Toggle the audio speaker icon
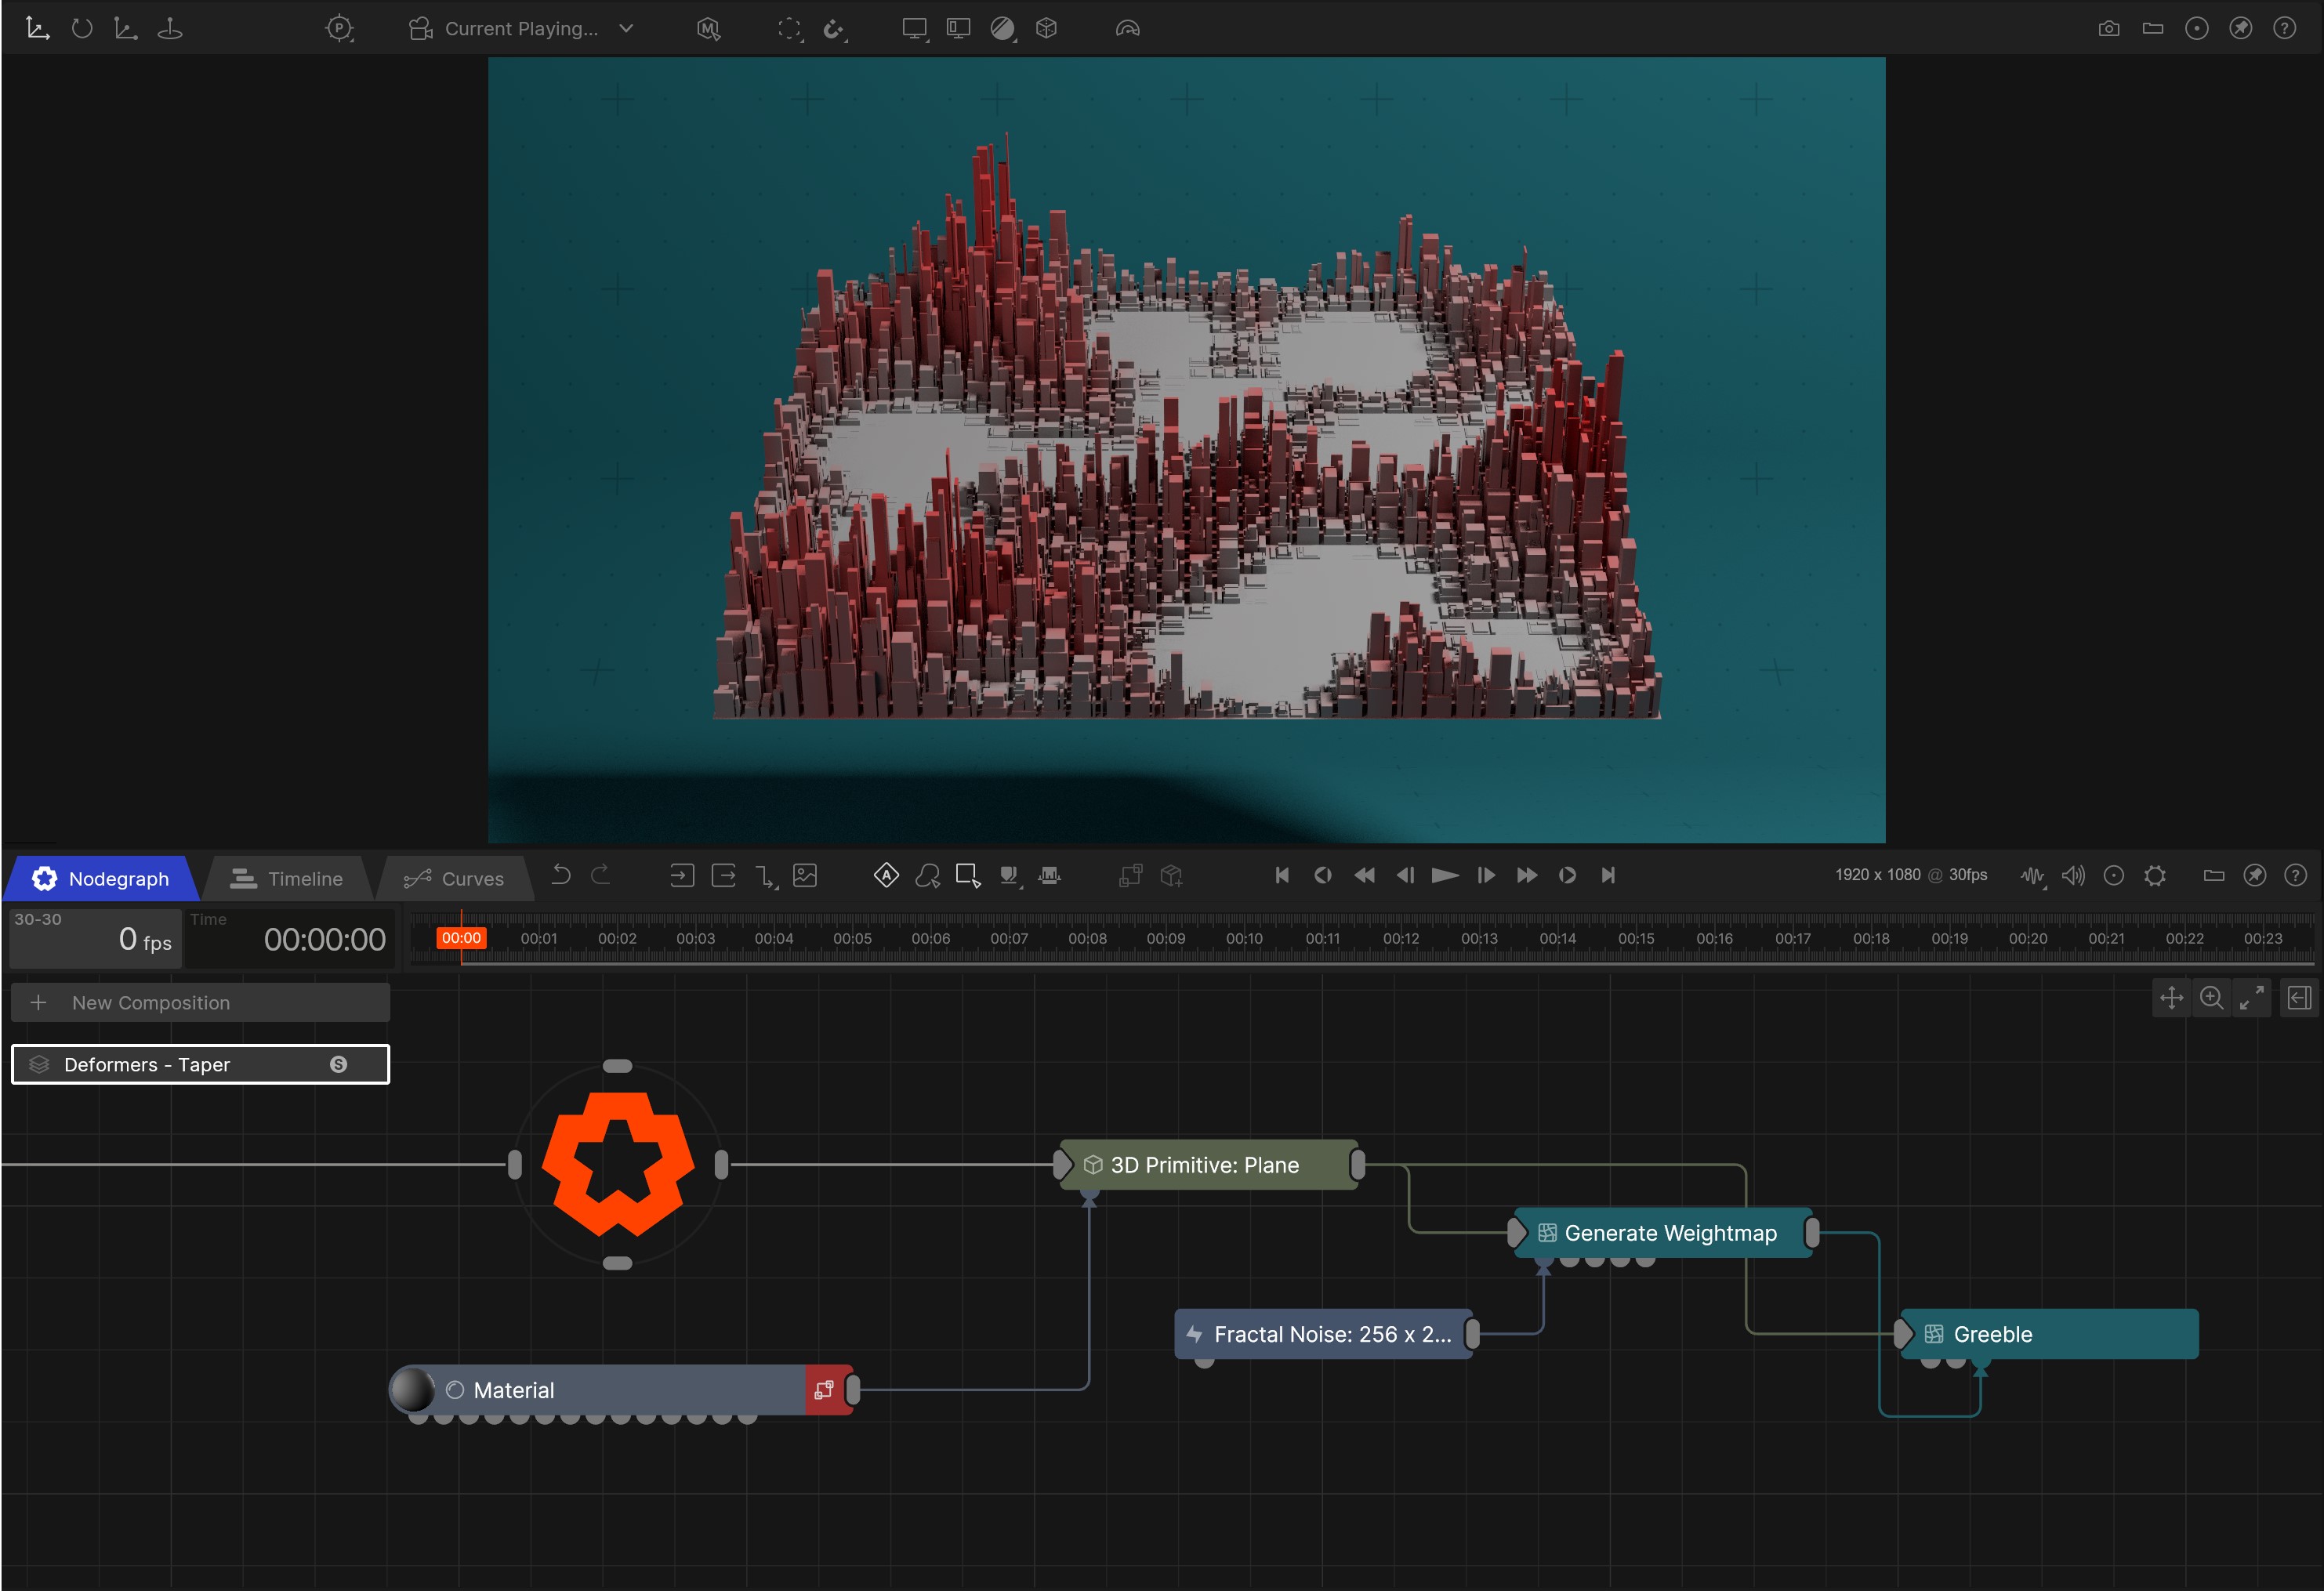 [2073, 876]
